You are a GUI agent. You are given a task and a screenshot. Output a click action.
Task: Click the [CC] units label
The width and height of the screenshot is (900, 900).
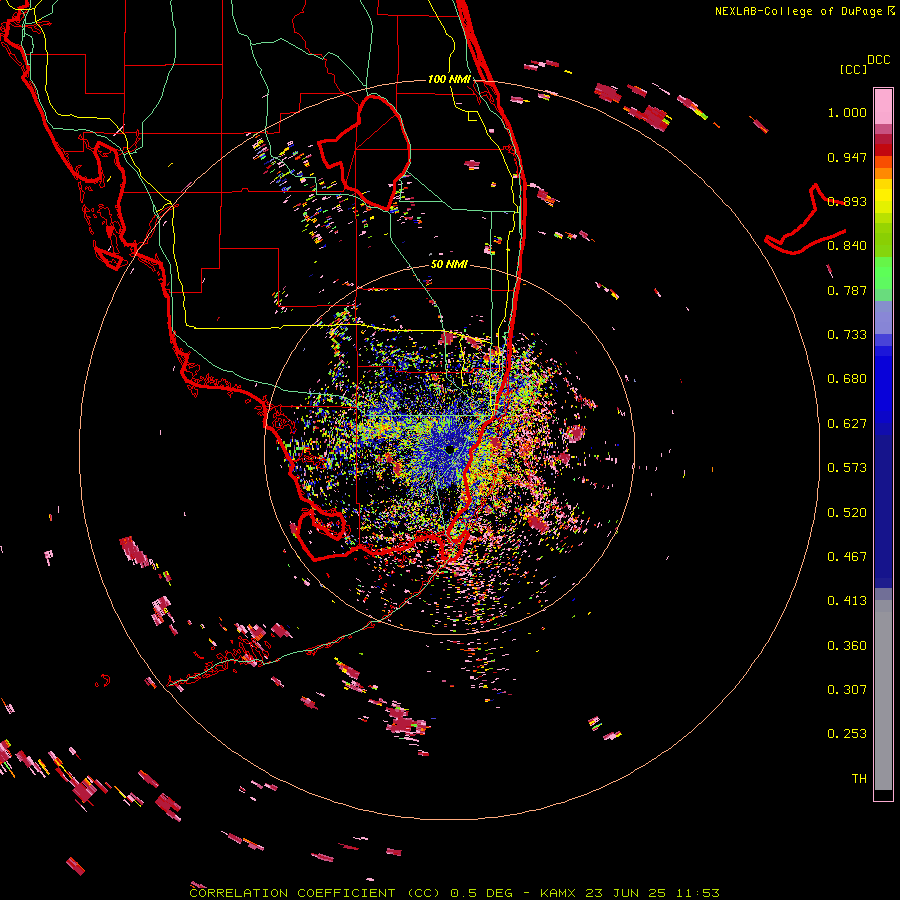pos(853,69)
